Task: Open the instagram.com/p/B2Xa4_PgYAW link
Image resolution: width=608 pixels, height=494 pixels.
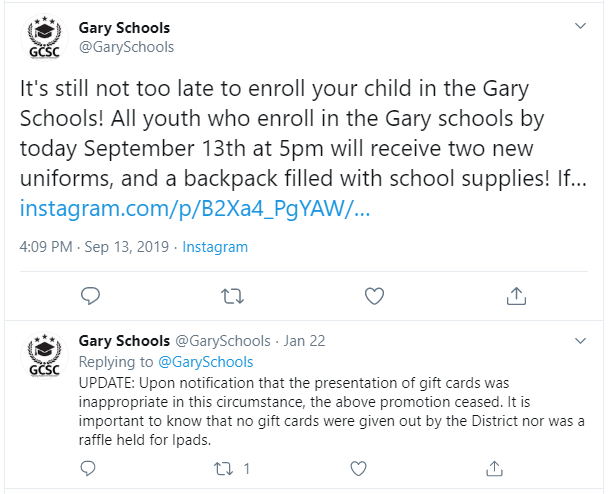Action: (195, 208)
